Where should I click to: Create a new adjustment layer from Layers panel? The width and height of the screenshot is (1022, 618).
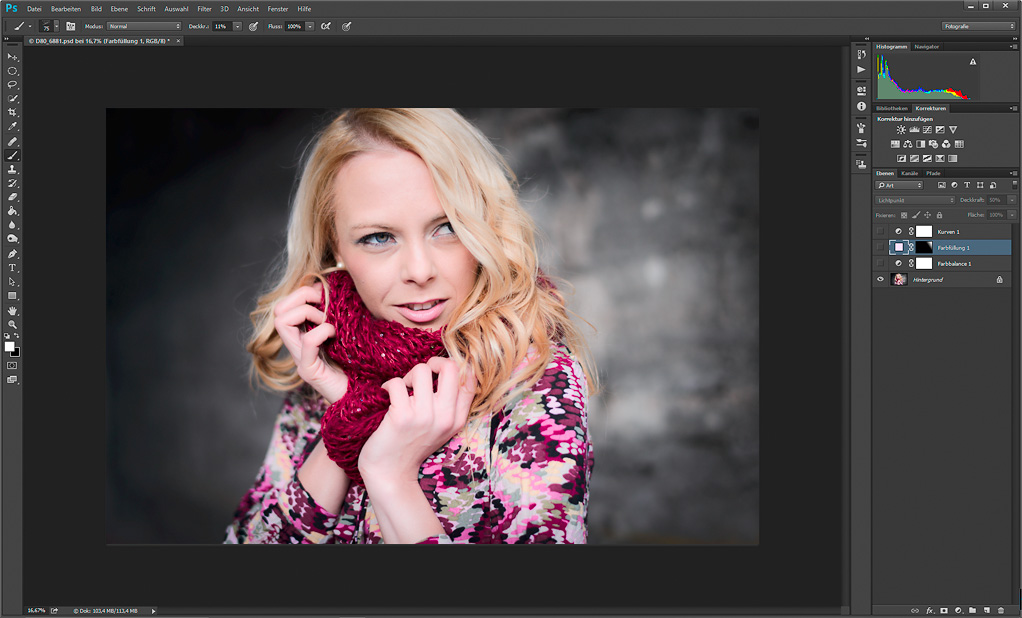[958, 611]
